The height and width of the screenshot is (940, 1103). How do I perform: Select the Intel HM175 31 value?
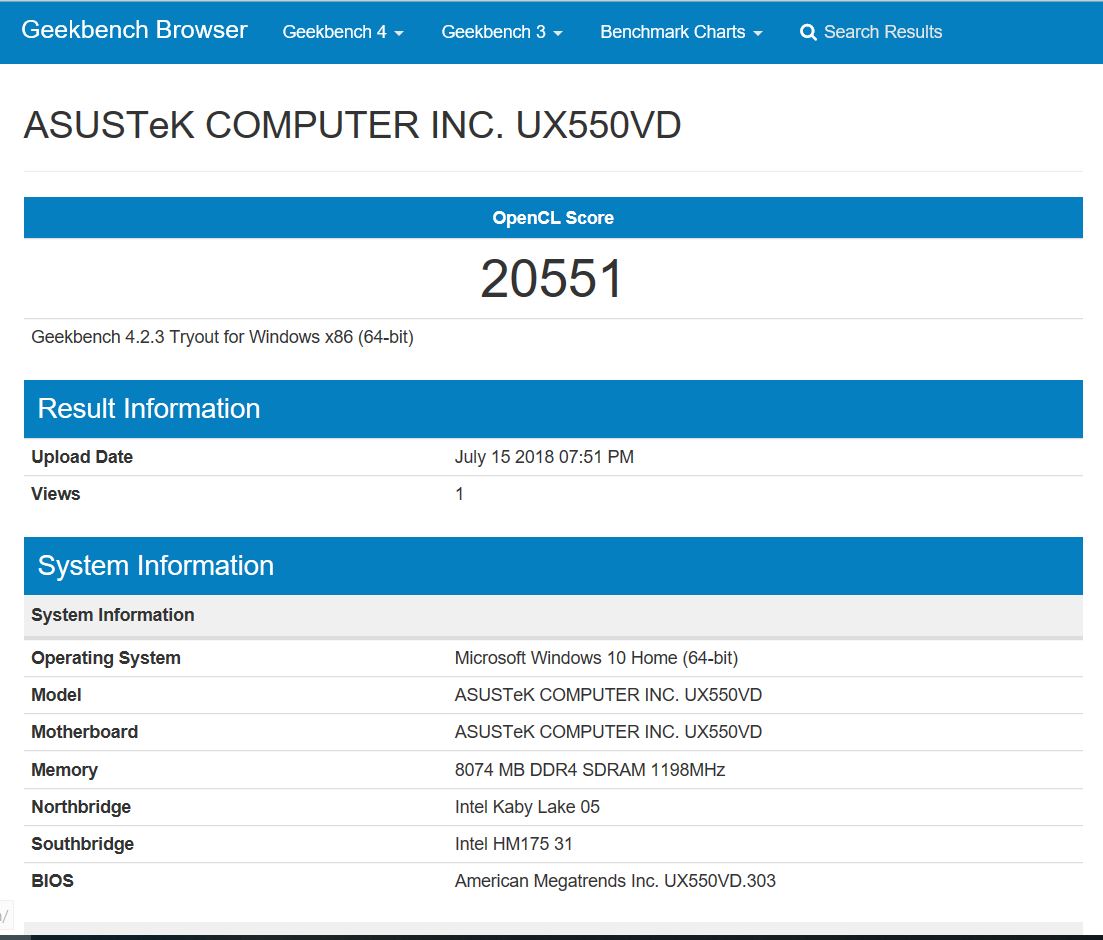[514, 844]
